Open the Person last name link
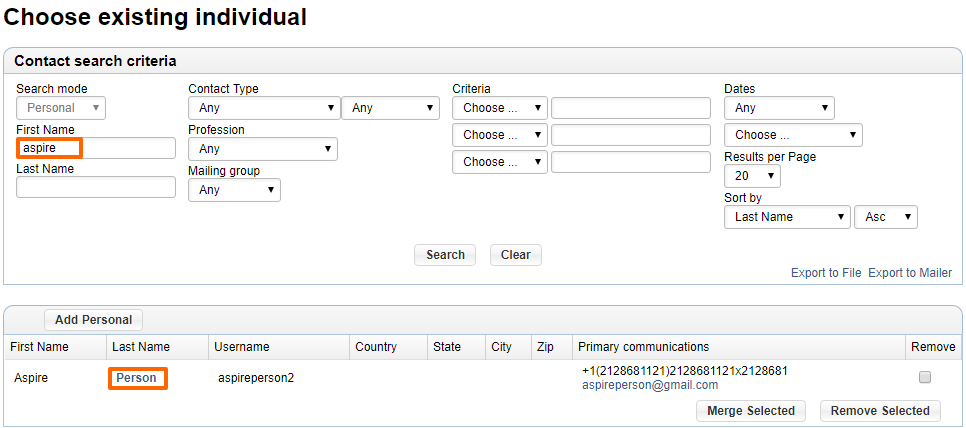The height and width of the screenshot is (428, 966). (x=137, y=378)
